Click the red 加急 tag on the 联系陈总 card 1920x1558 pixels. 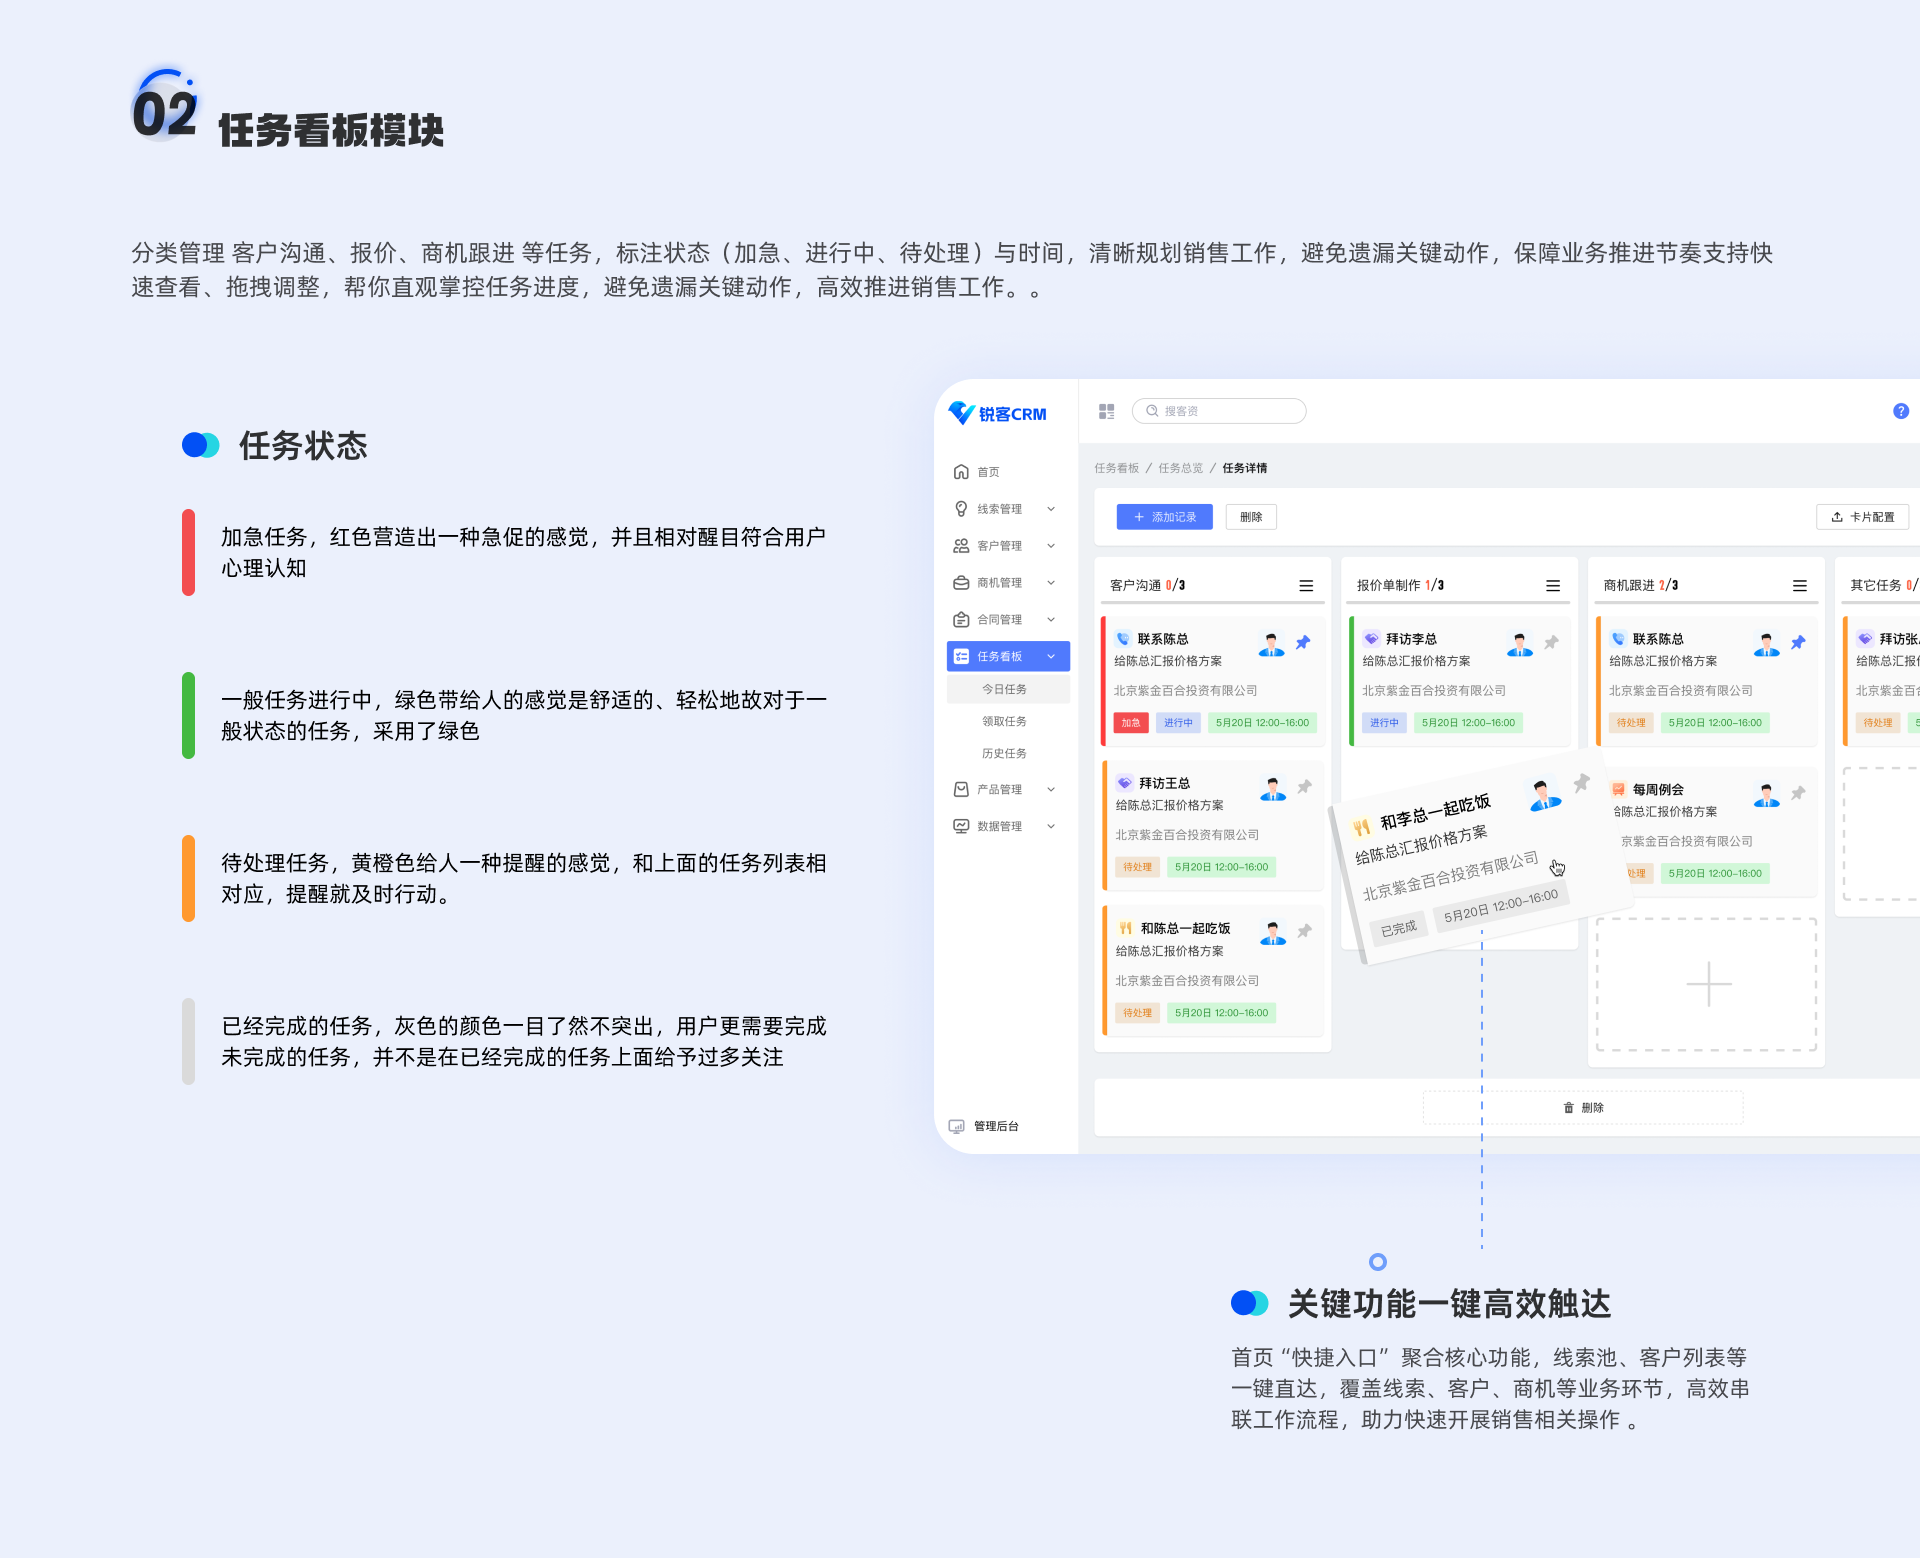pos(1130,723)
